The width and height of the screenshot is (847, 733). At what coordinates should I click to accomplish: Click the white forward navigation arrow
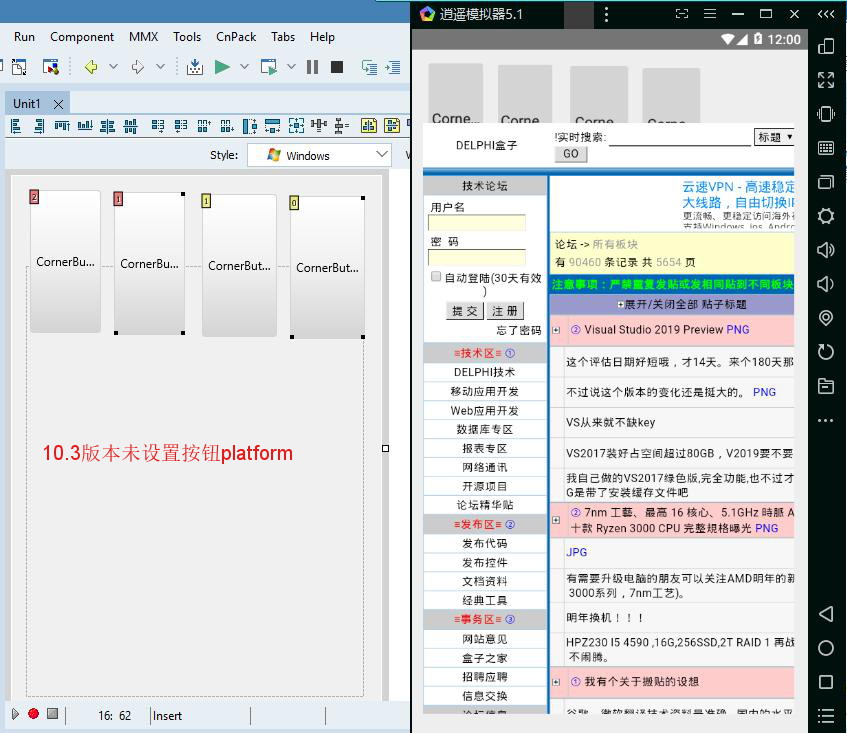coord(138,67)
